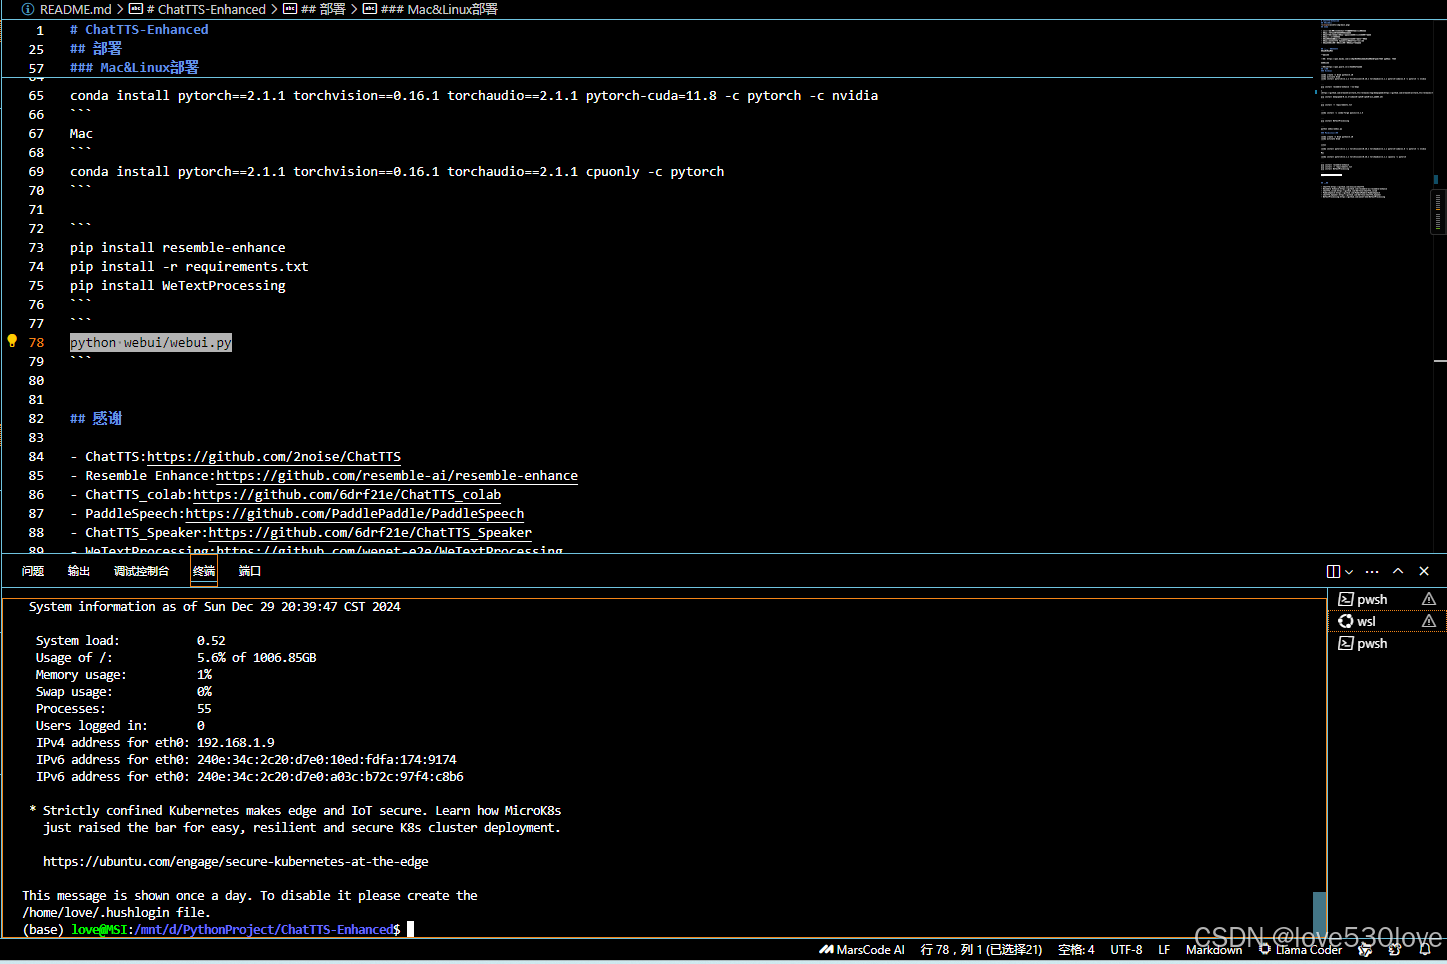Change file encoding via UTF-8
The width and height of the screenshot is (1447, 964).
tap(1126, 950)
